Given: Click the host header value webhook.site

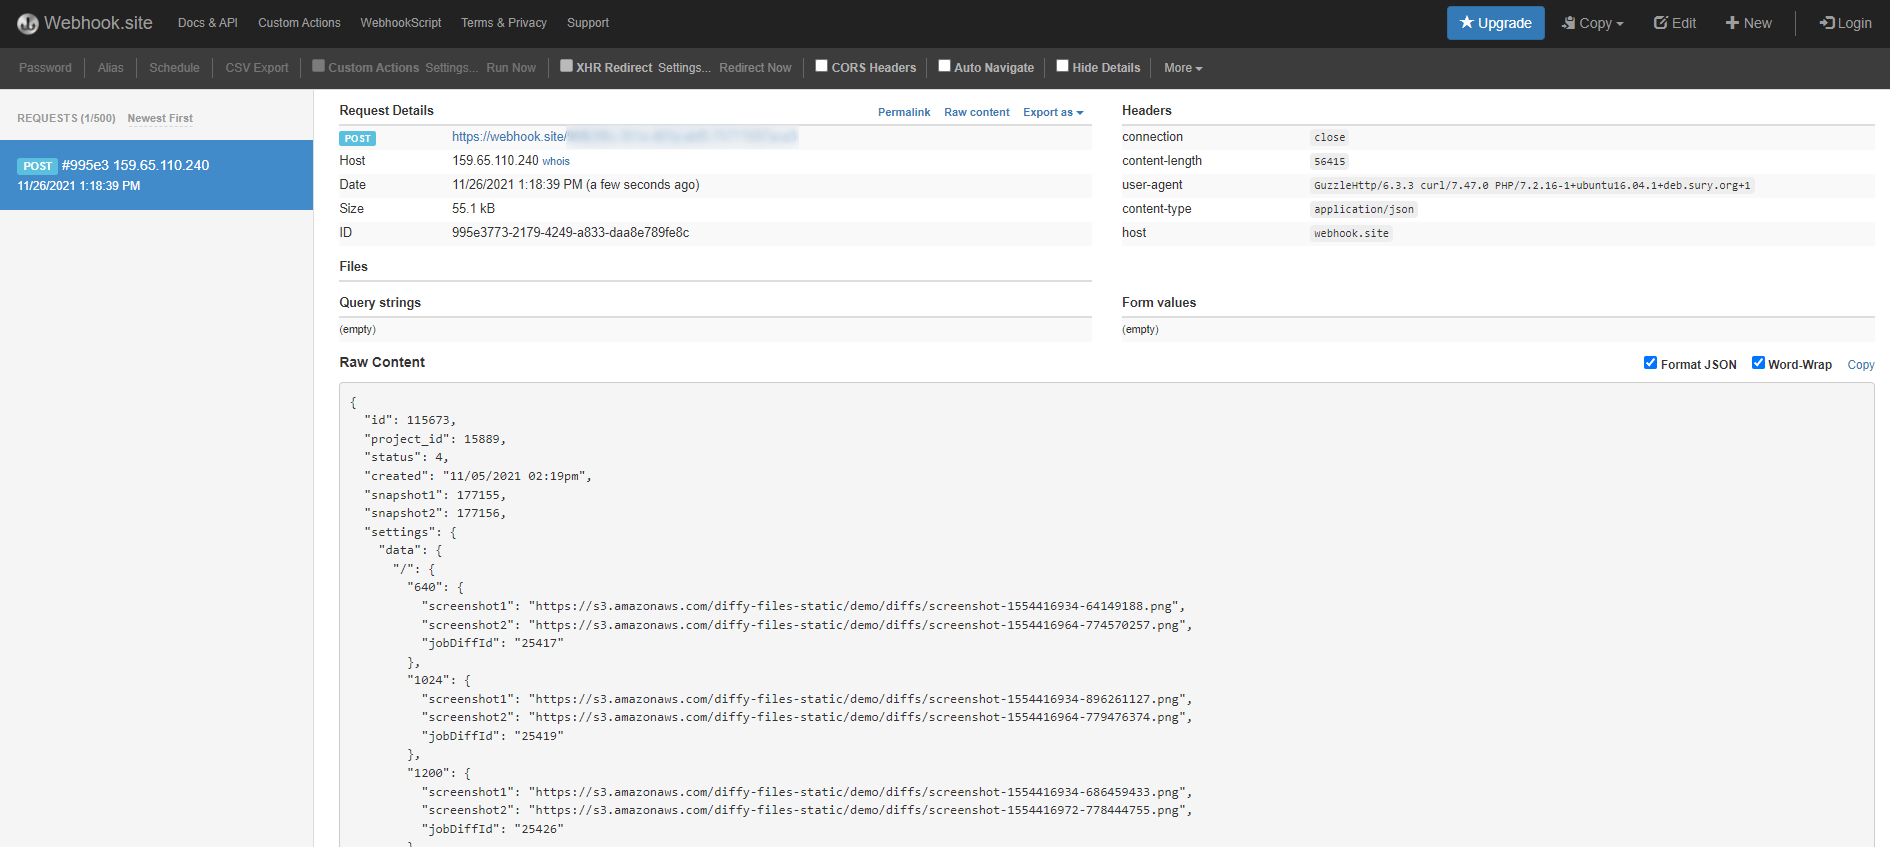Looking at the screenshot, I should 1351,234.
